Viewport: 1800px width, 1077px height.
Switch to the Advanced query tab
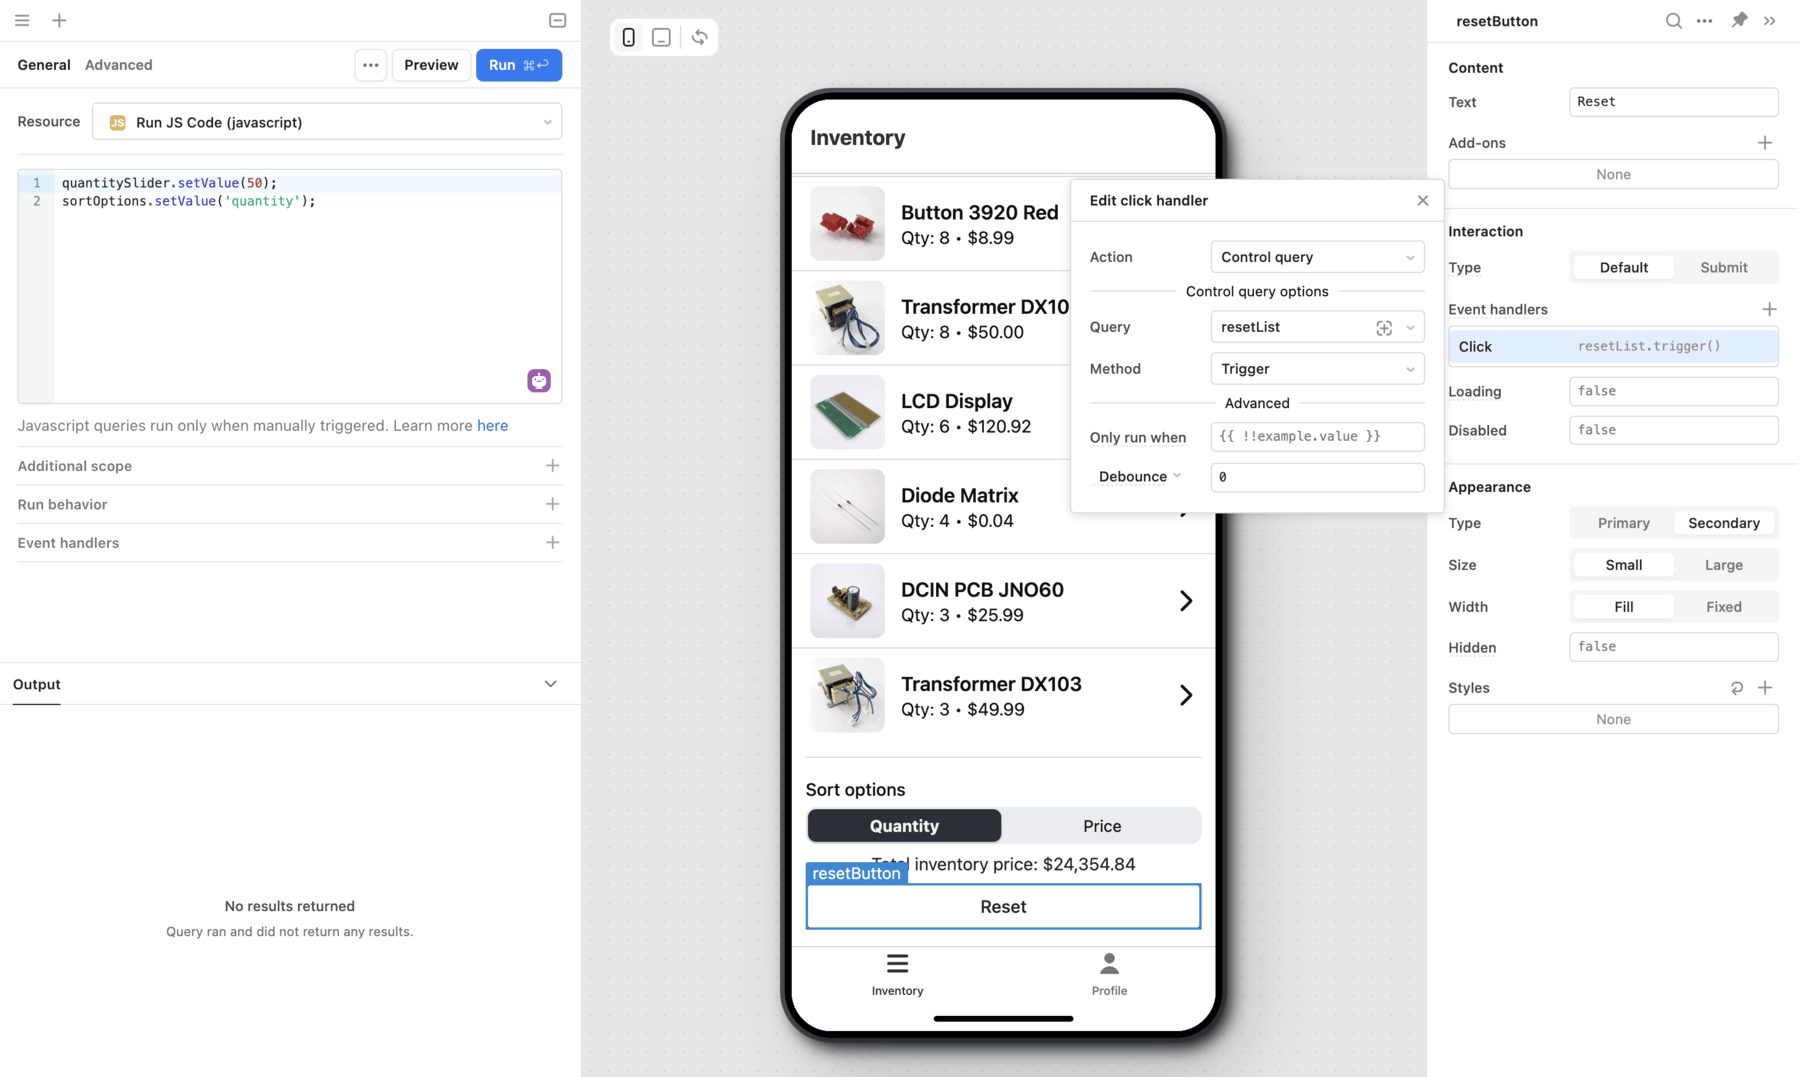point(119,65)
